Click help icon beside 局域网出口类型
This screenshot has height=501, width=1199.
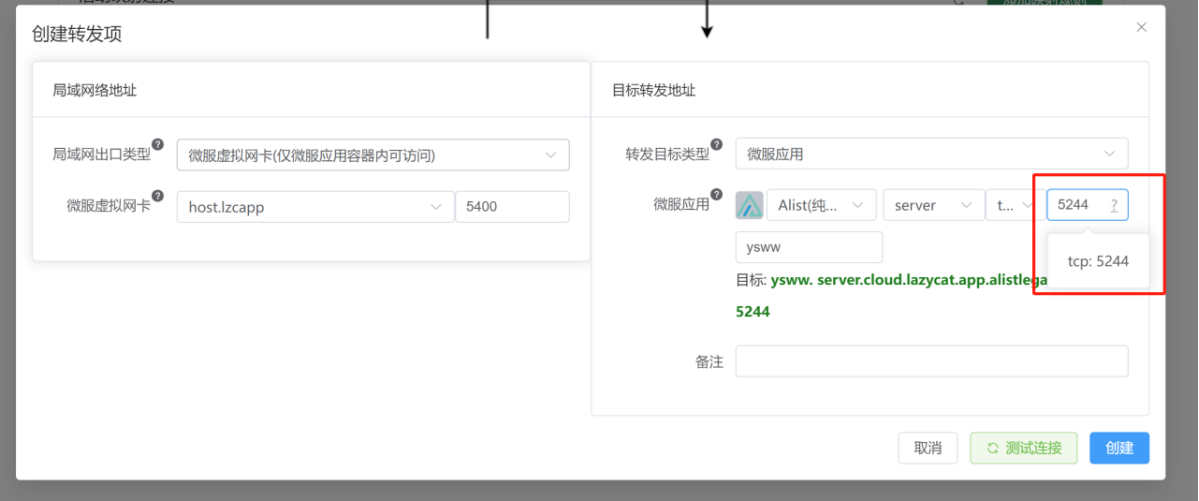(158, 145)
